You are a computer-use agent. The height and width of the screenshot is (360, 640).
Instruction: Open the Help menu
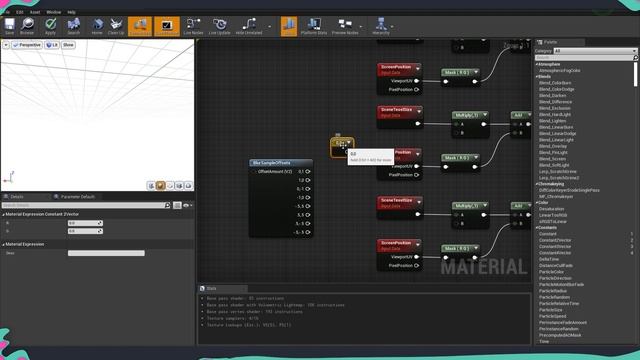pyautogui.click(x=71, y=12)
